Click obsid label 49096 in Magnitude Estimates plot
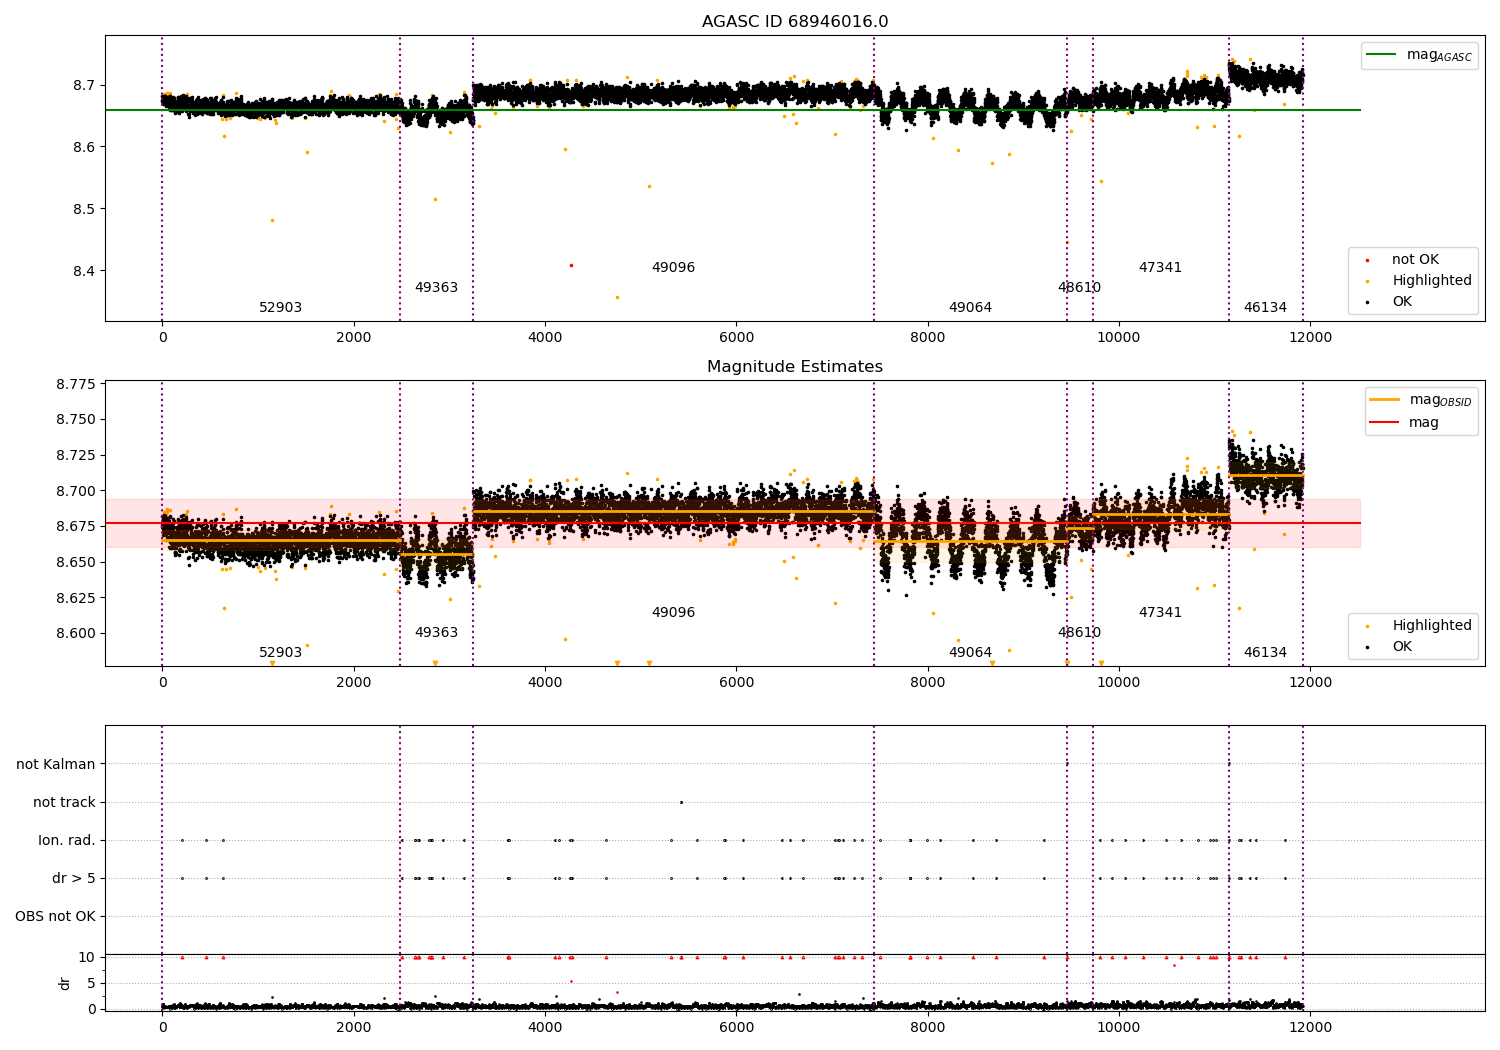 673,613
